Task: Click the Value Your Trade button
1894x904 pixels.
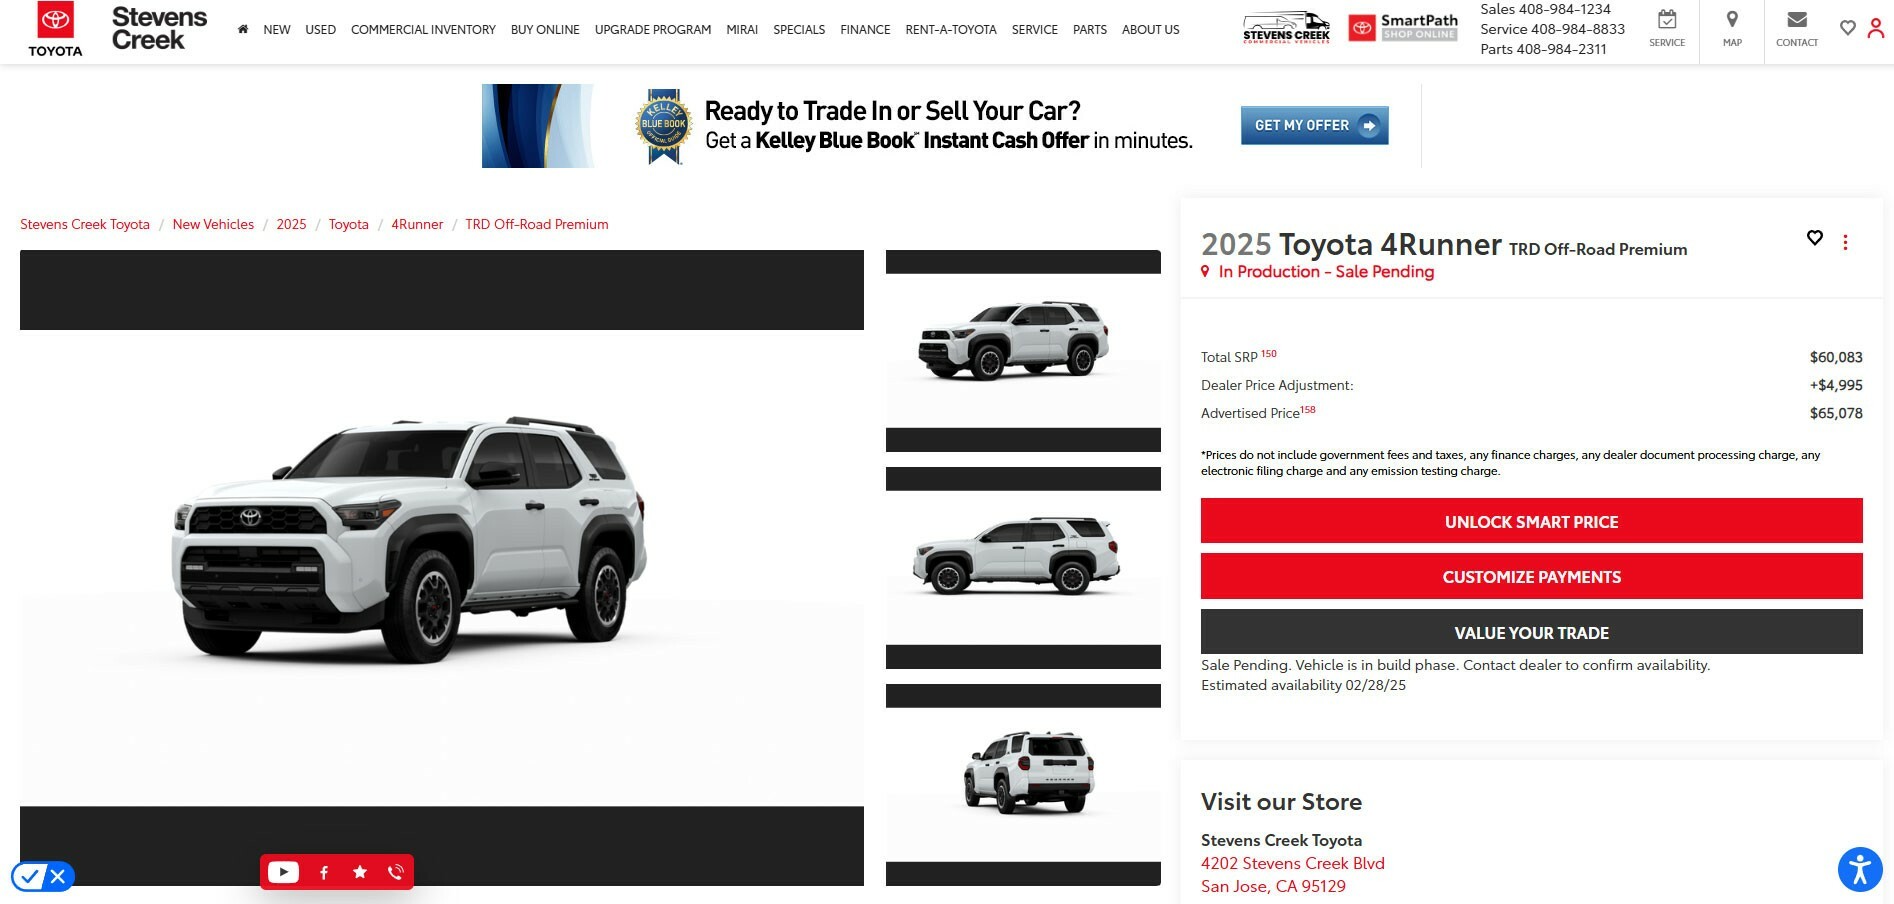Action: (x=1531, y=632)
